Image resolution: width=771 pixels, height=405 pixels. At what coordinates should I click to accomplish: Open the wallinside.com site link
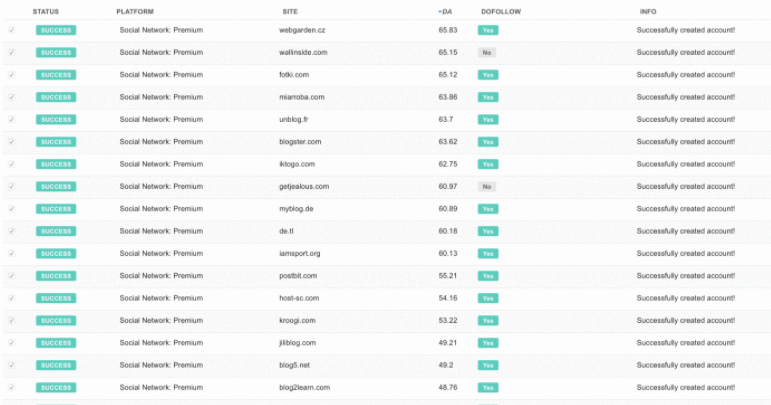303,52
